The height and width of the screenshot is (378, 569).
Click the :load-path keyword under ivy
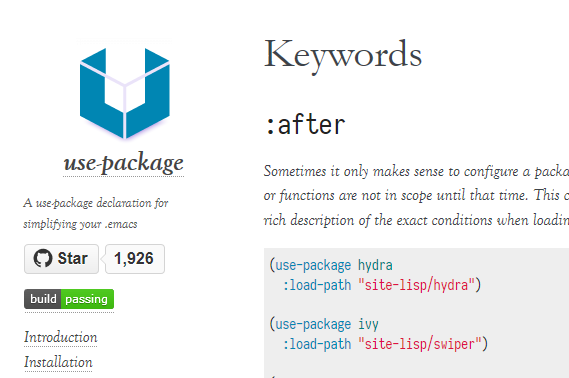tap(317, 344)
